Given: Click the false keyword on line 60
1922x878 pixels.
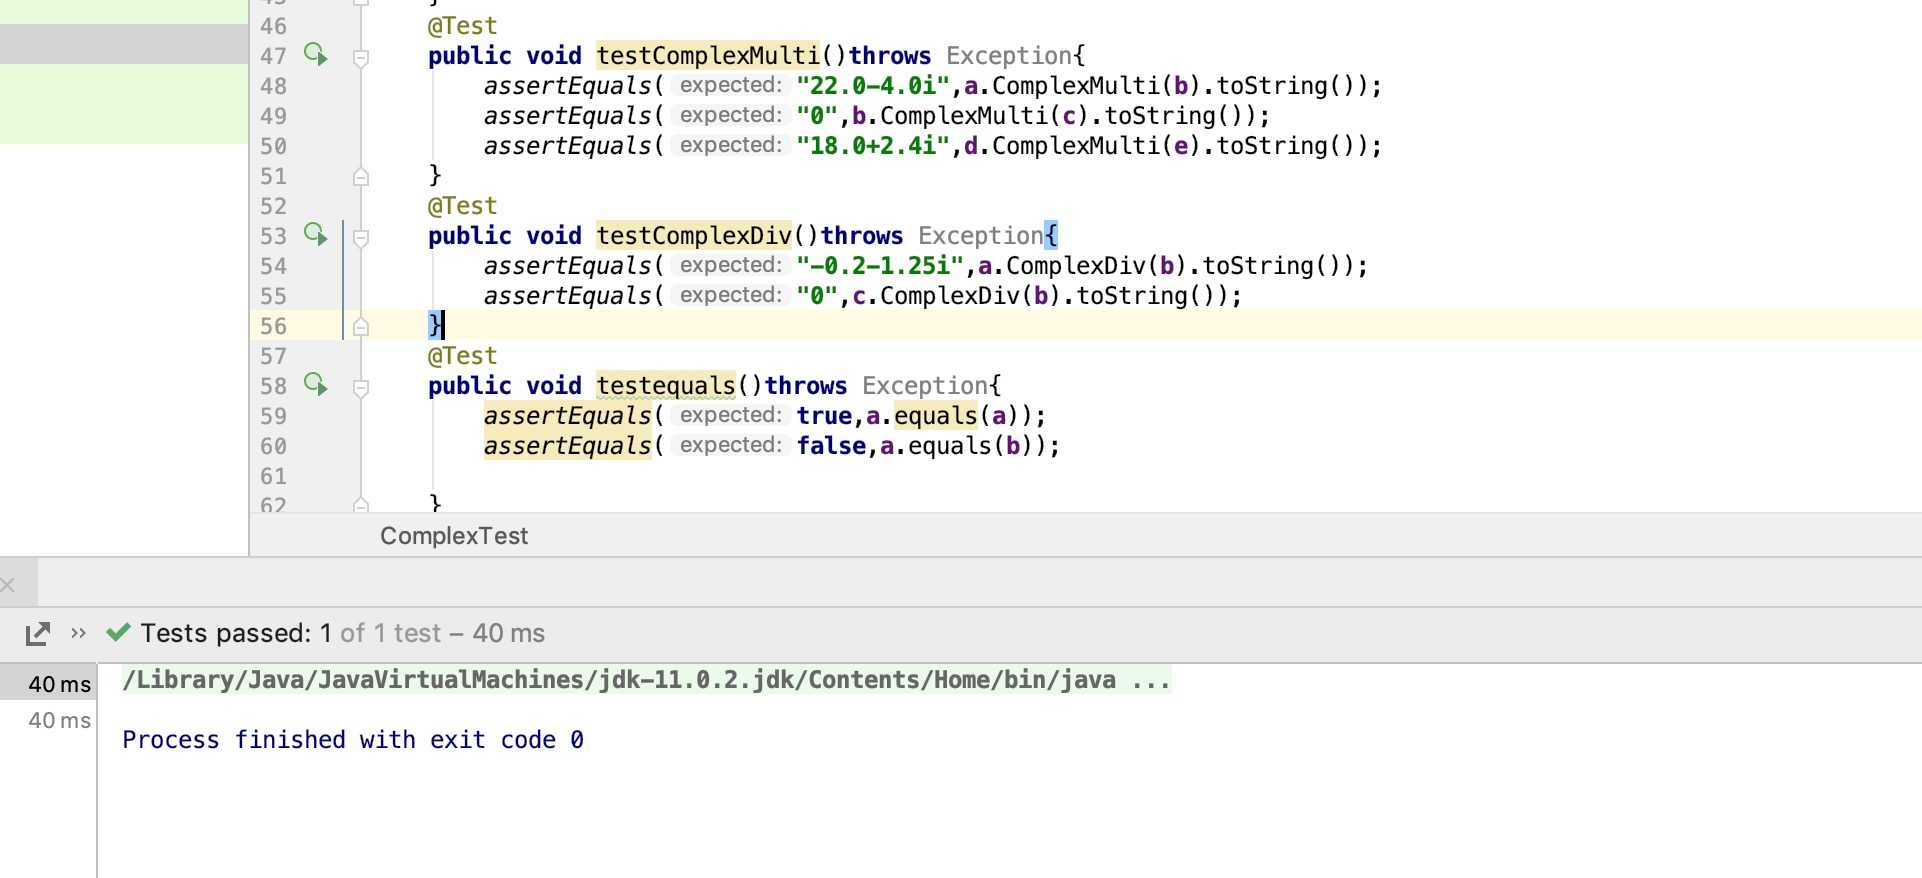Looking at the screenshot, I should [831, 445].
